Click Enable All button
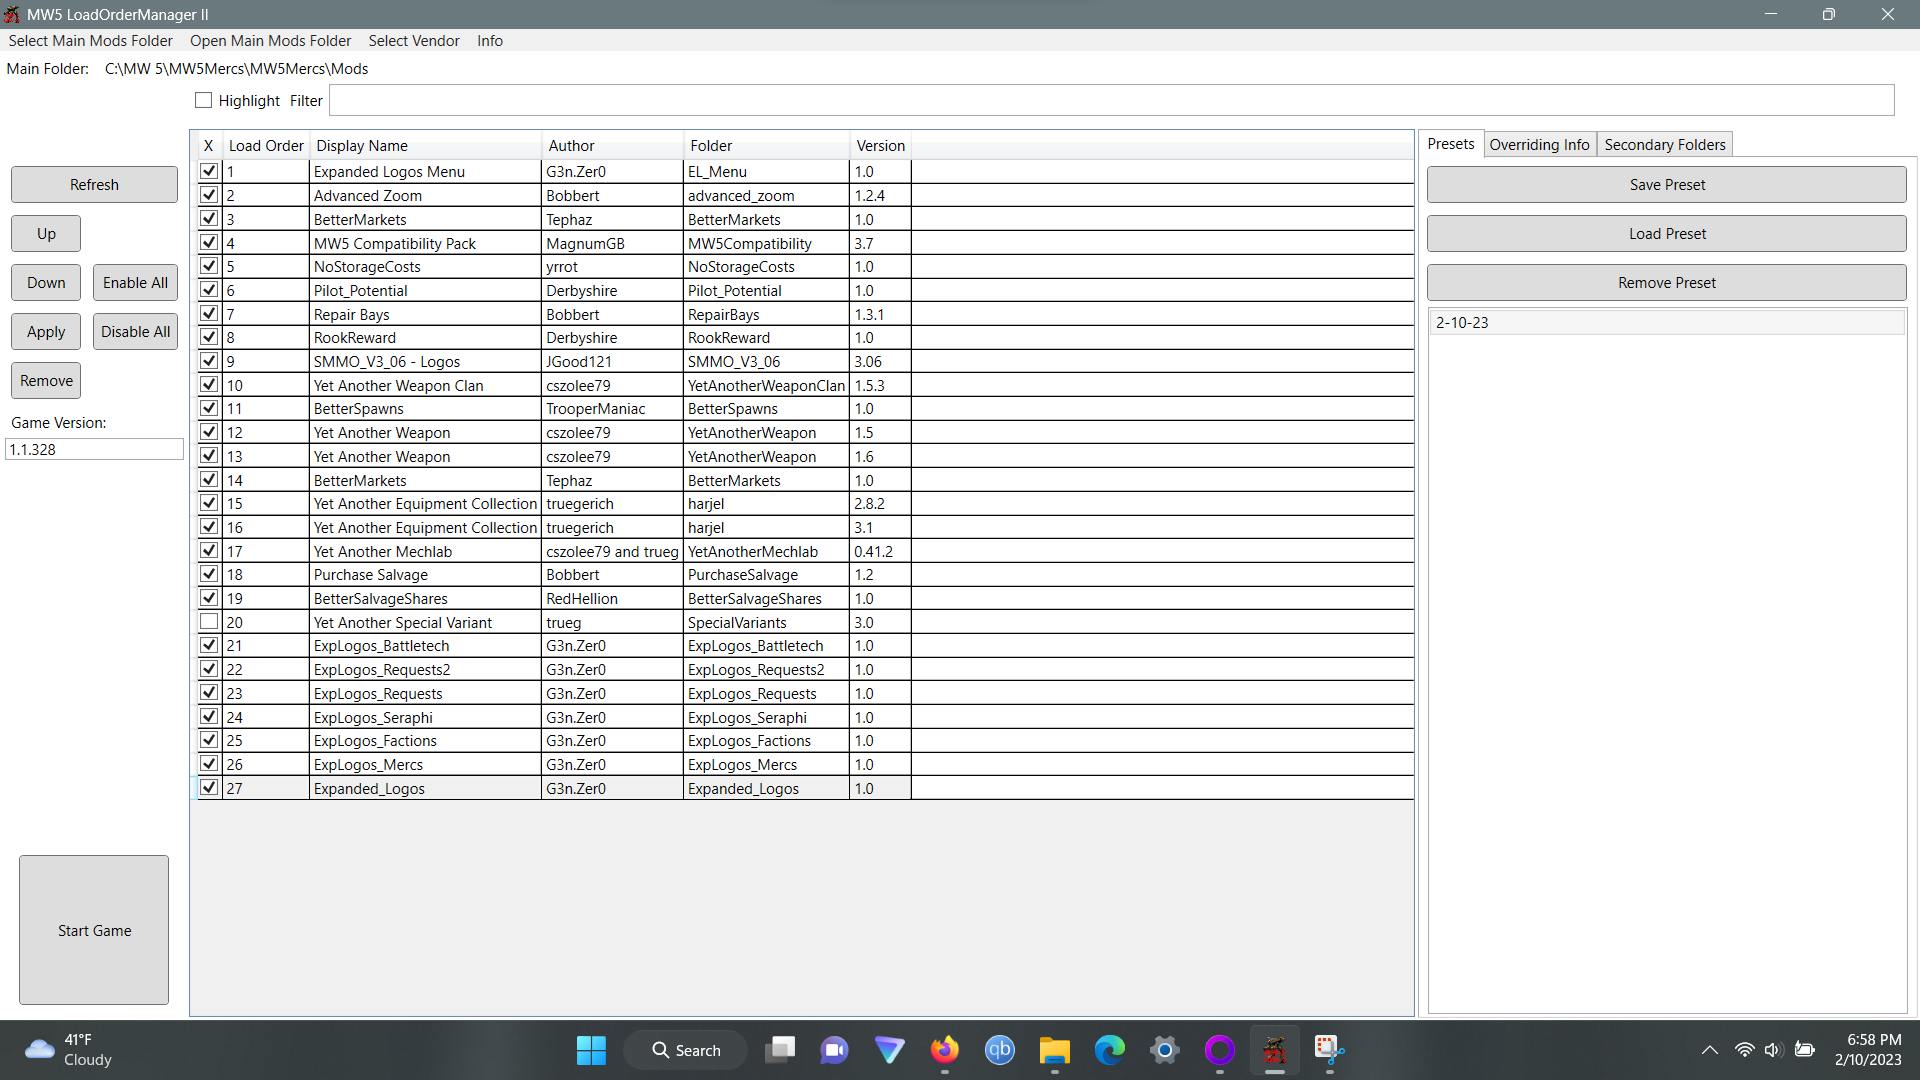The image size is (1920, 1080). click(x=135, y=283)
